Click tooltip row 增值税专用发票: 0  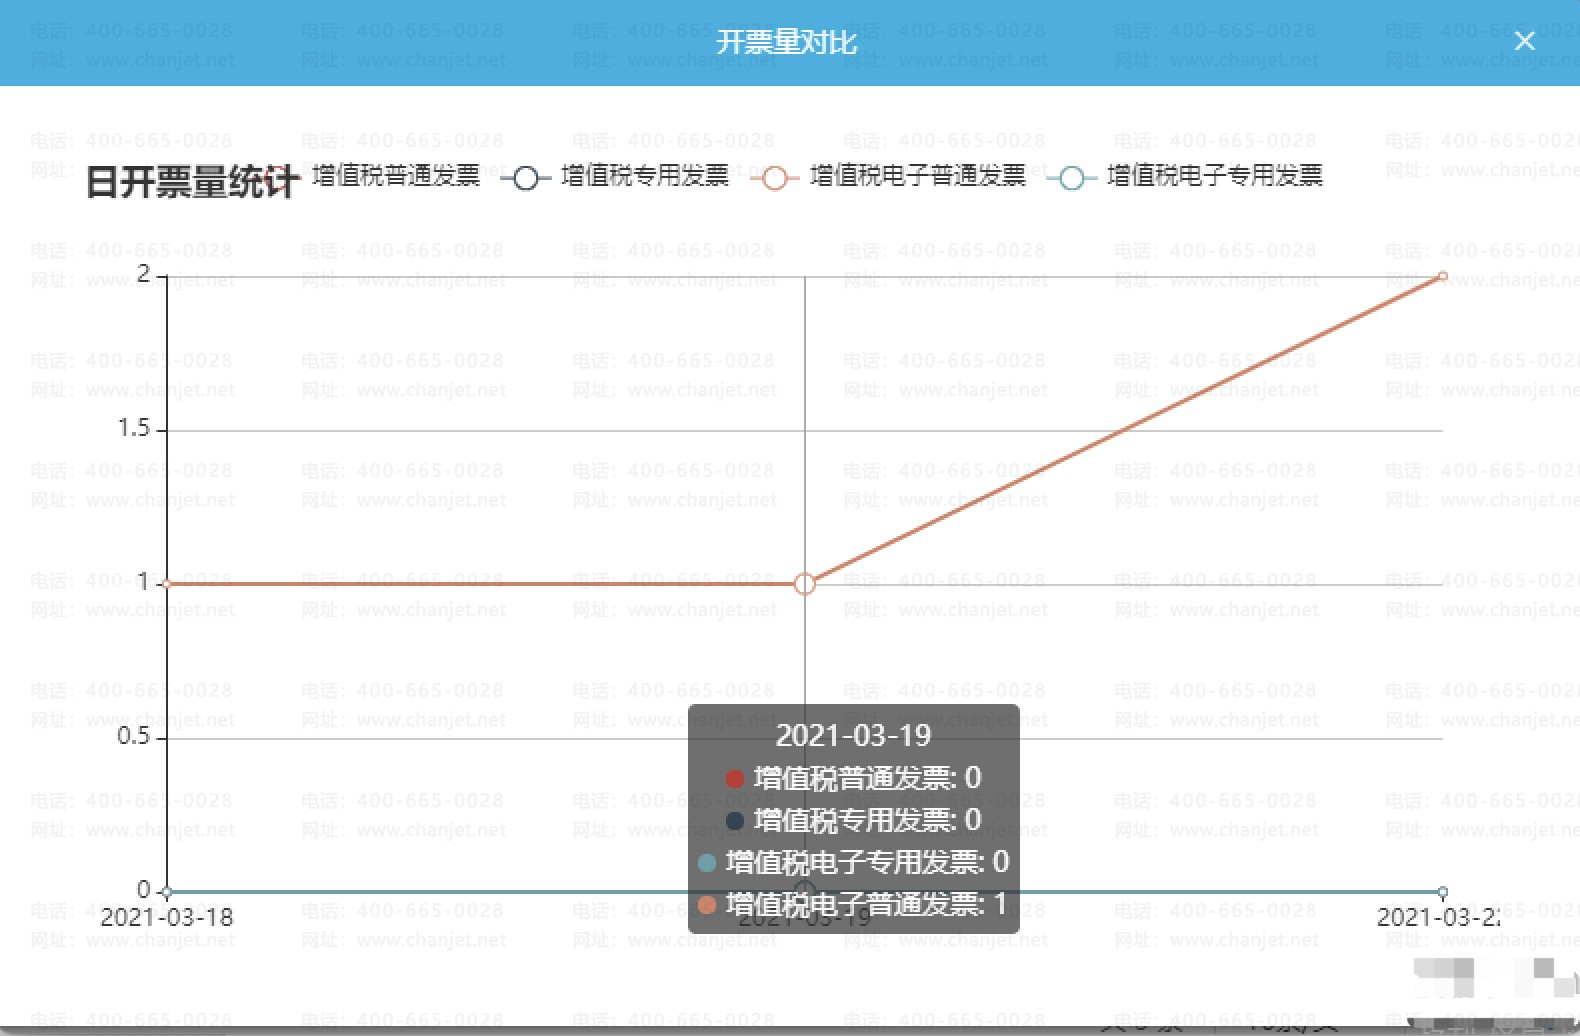[x=853, y=820]
